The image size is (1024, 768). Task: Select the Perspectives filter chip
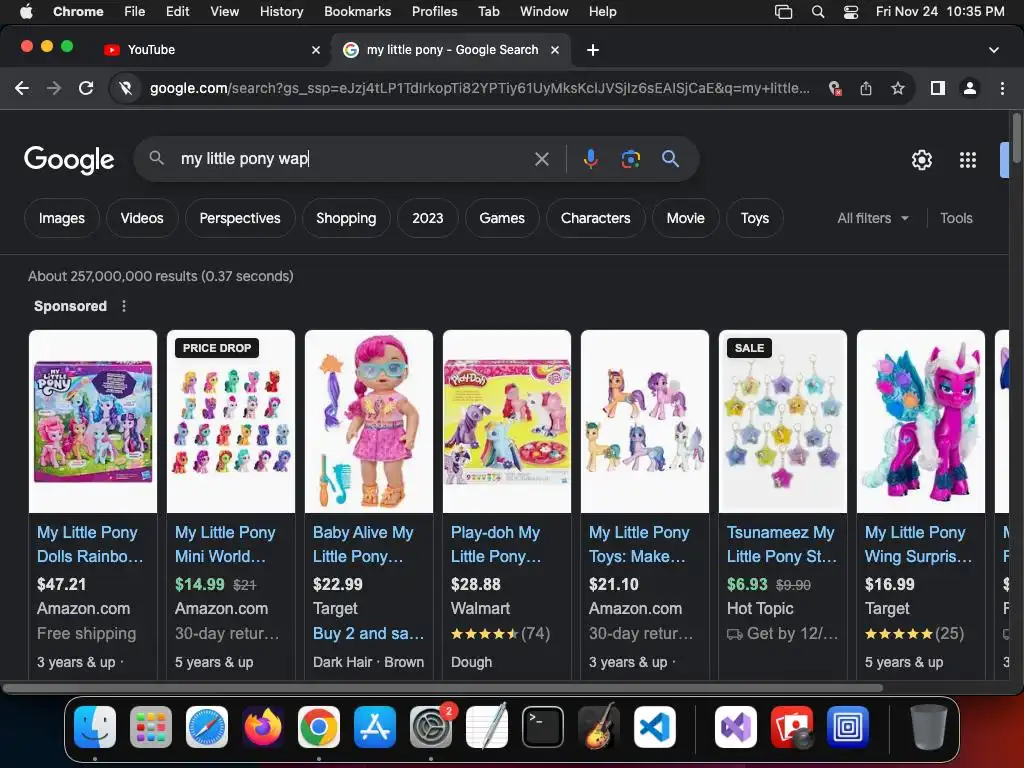coord(240,218)
